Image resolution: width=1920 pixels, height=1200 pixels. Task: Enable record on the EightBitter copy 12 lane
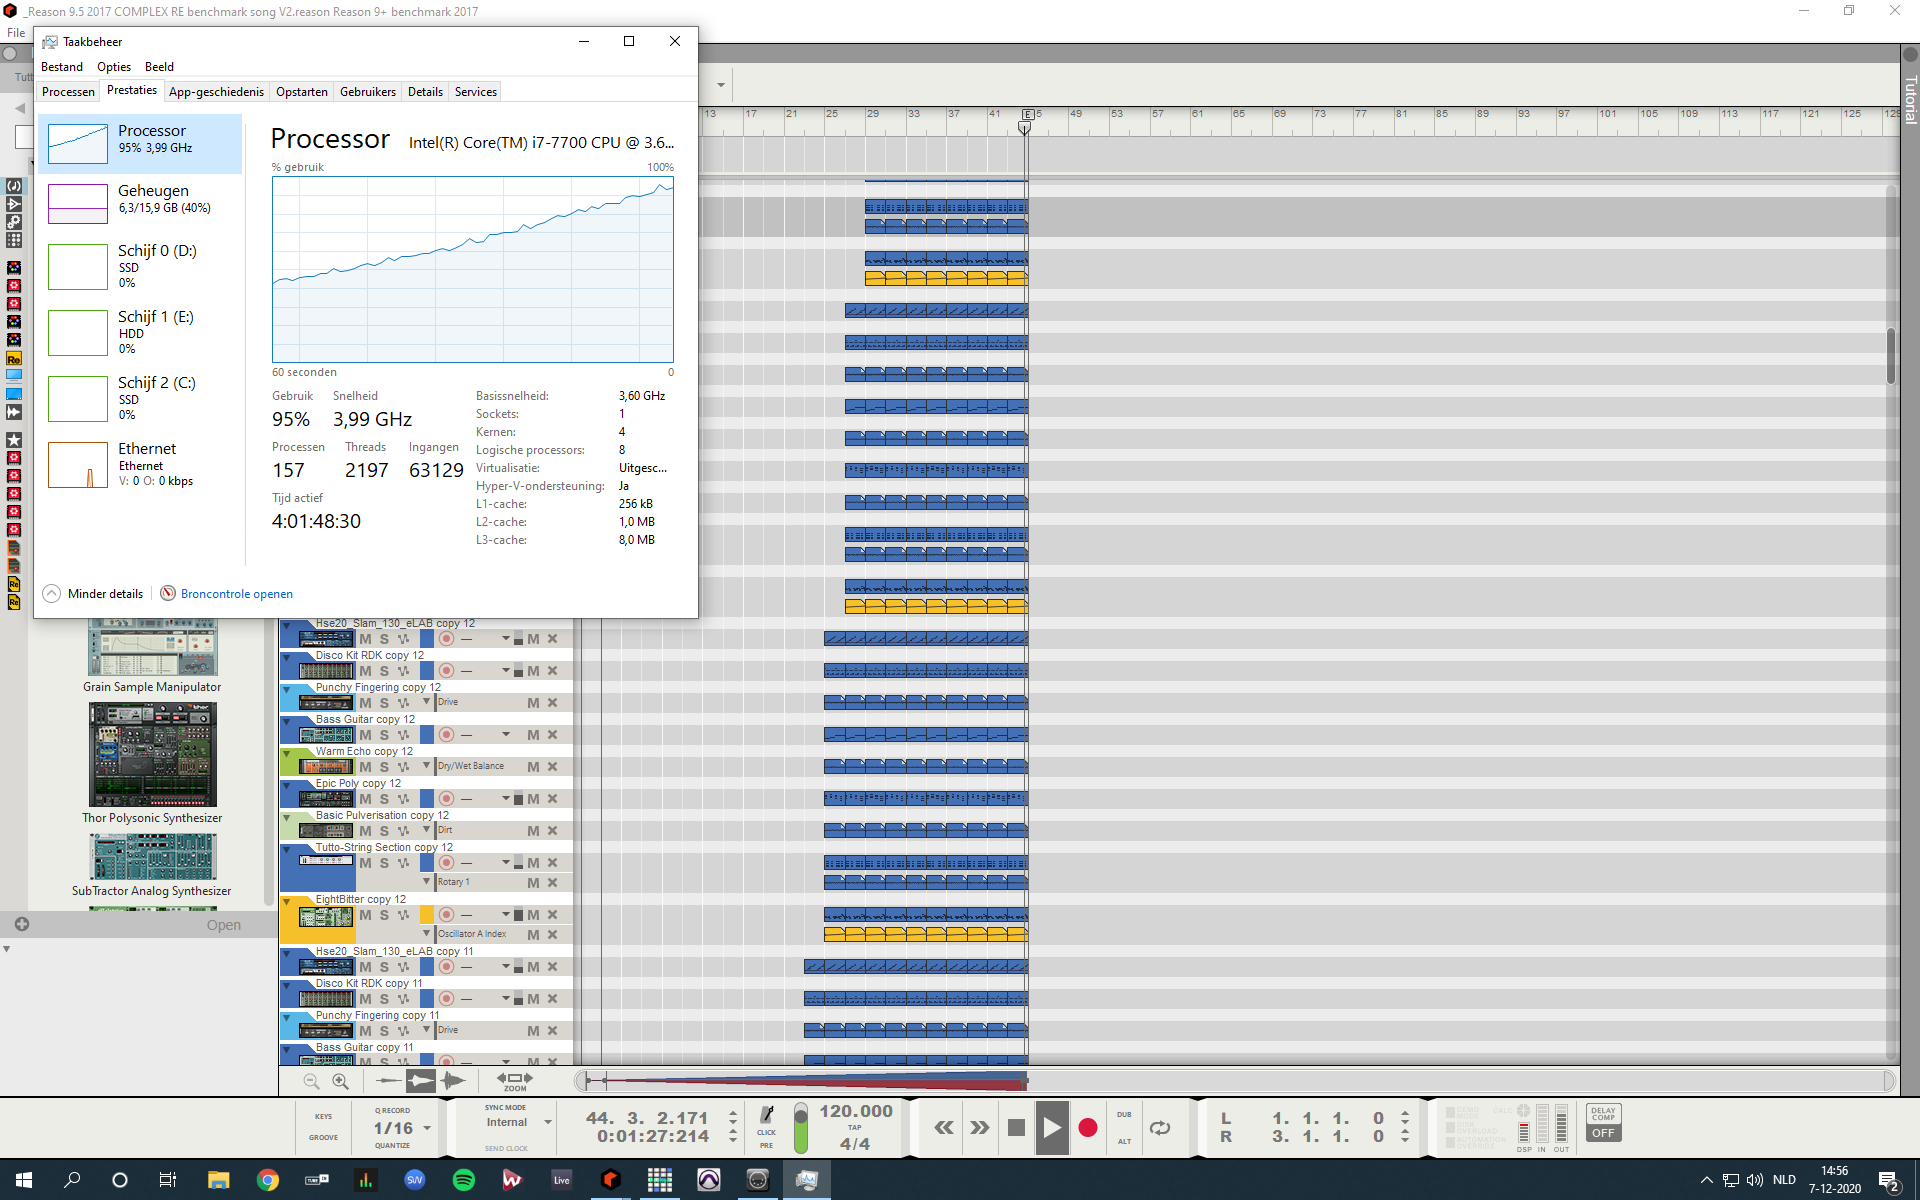click(x=446, y=915)
